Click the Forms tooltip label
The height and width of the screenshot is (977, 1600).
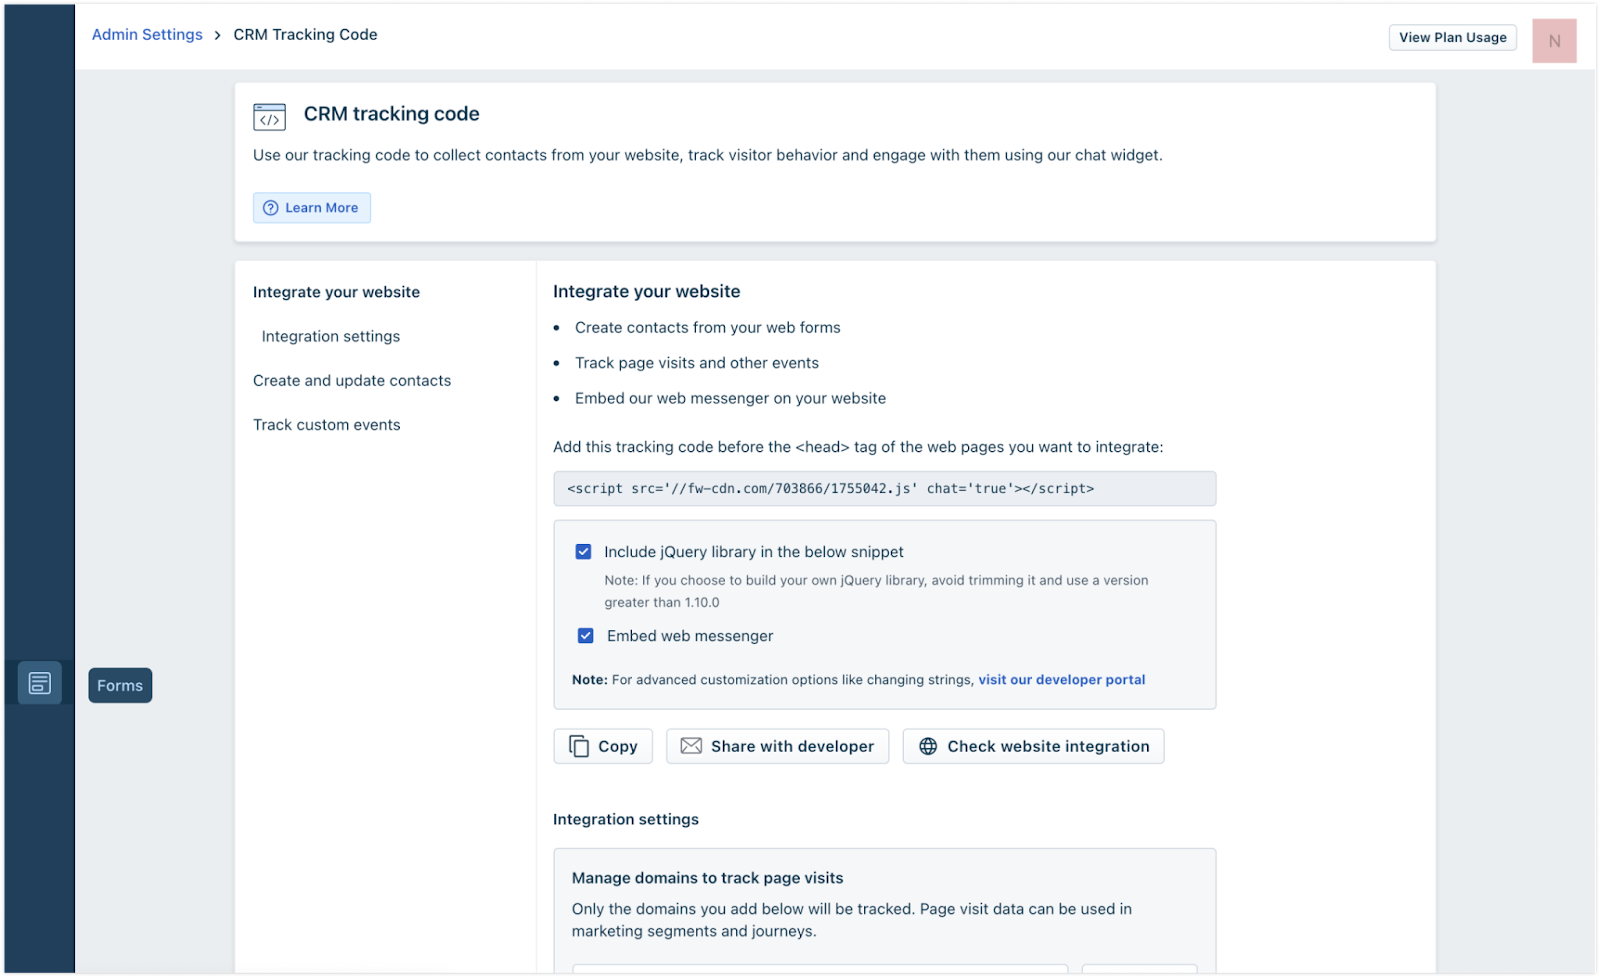click(x=120, y=686)
